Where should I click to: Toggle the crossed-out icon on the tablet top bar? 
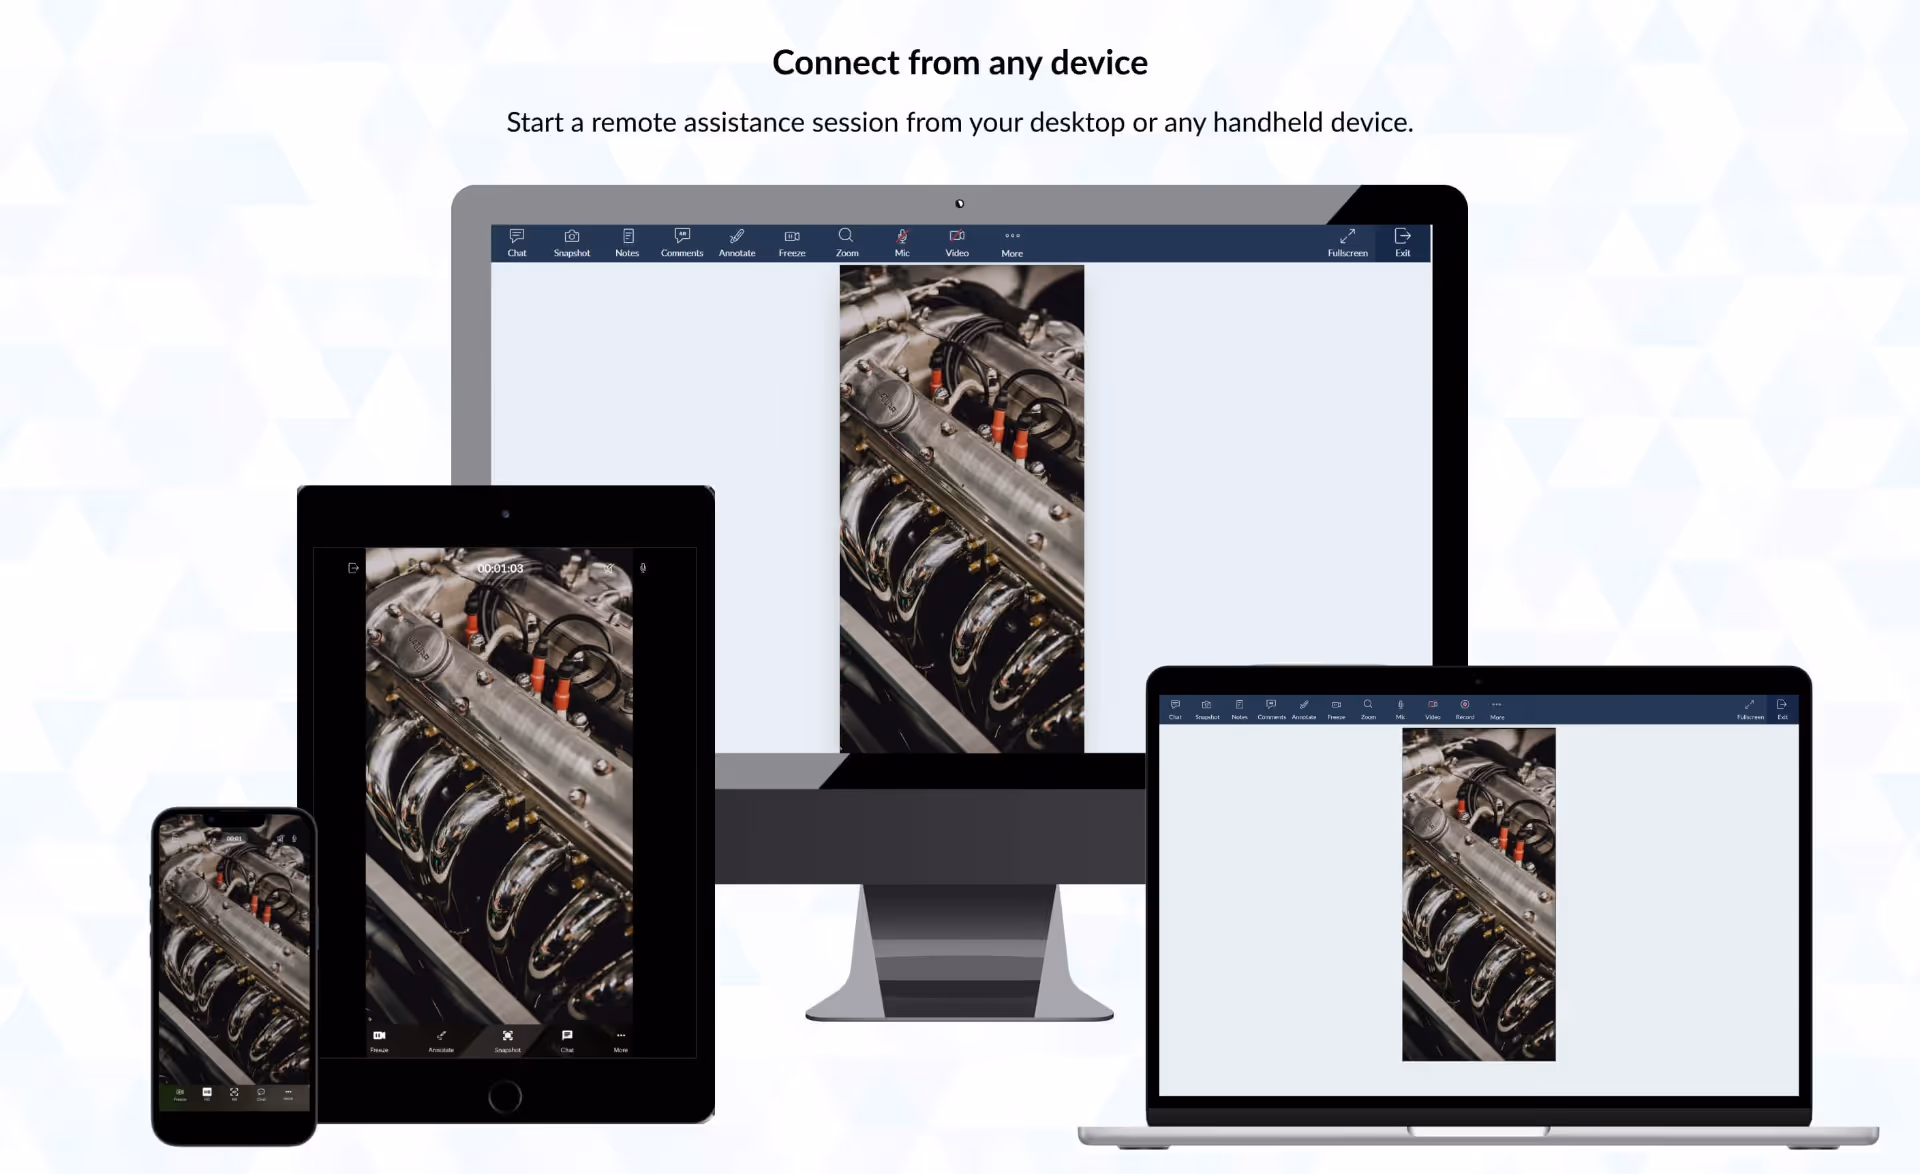pos(608,568)
